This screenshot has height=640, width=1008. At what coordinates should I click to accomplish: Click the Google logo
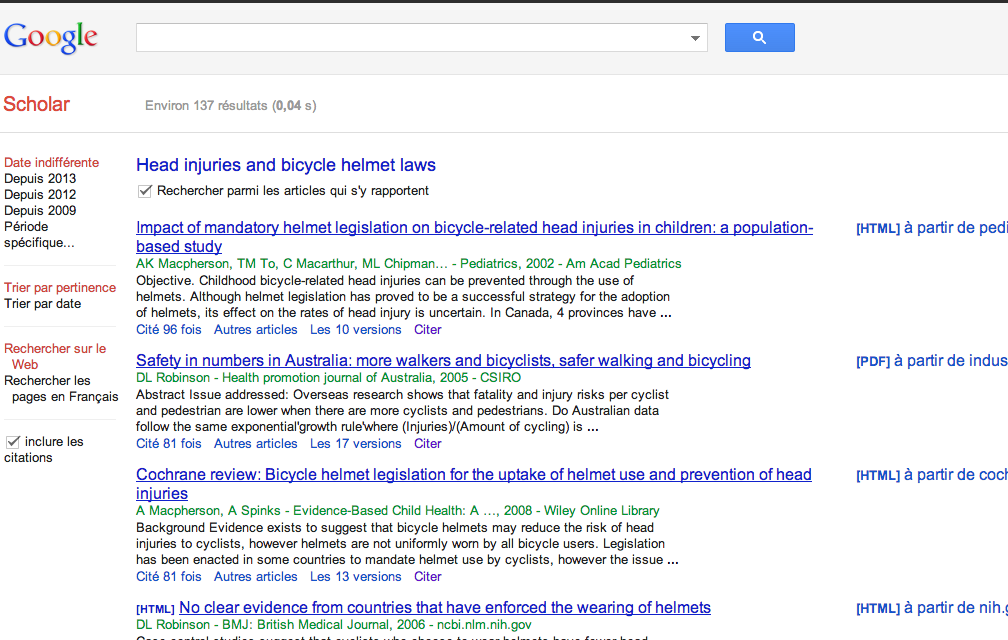[51, 37]
